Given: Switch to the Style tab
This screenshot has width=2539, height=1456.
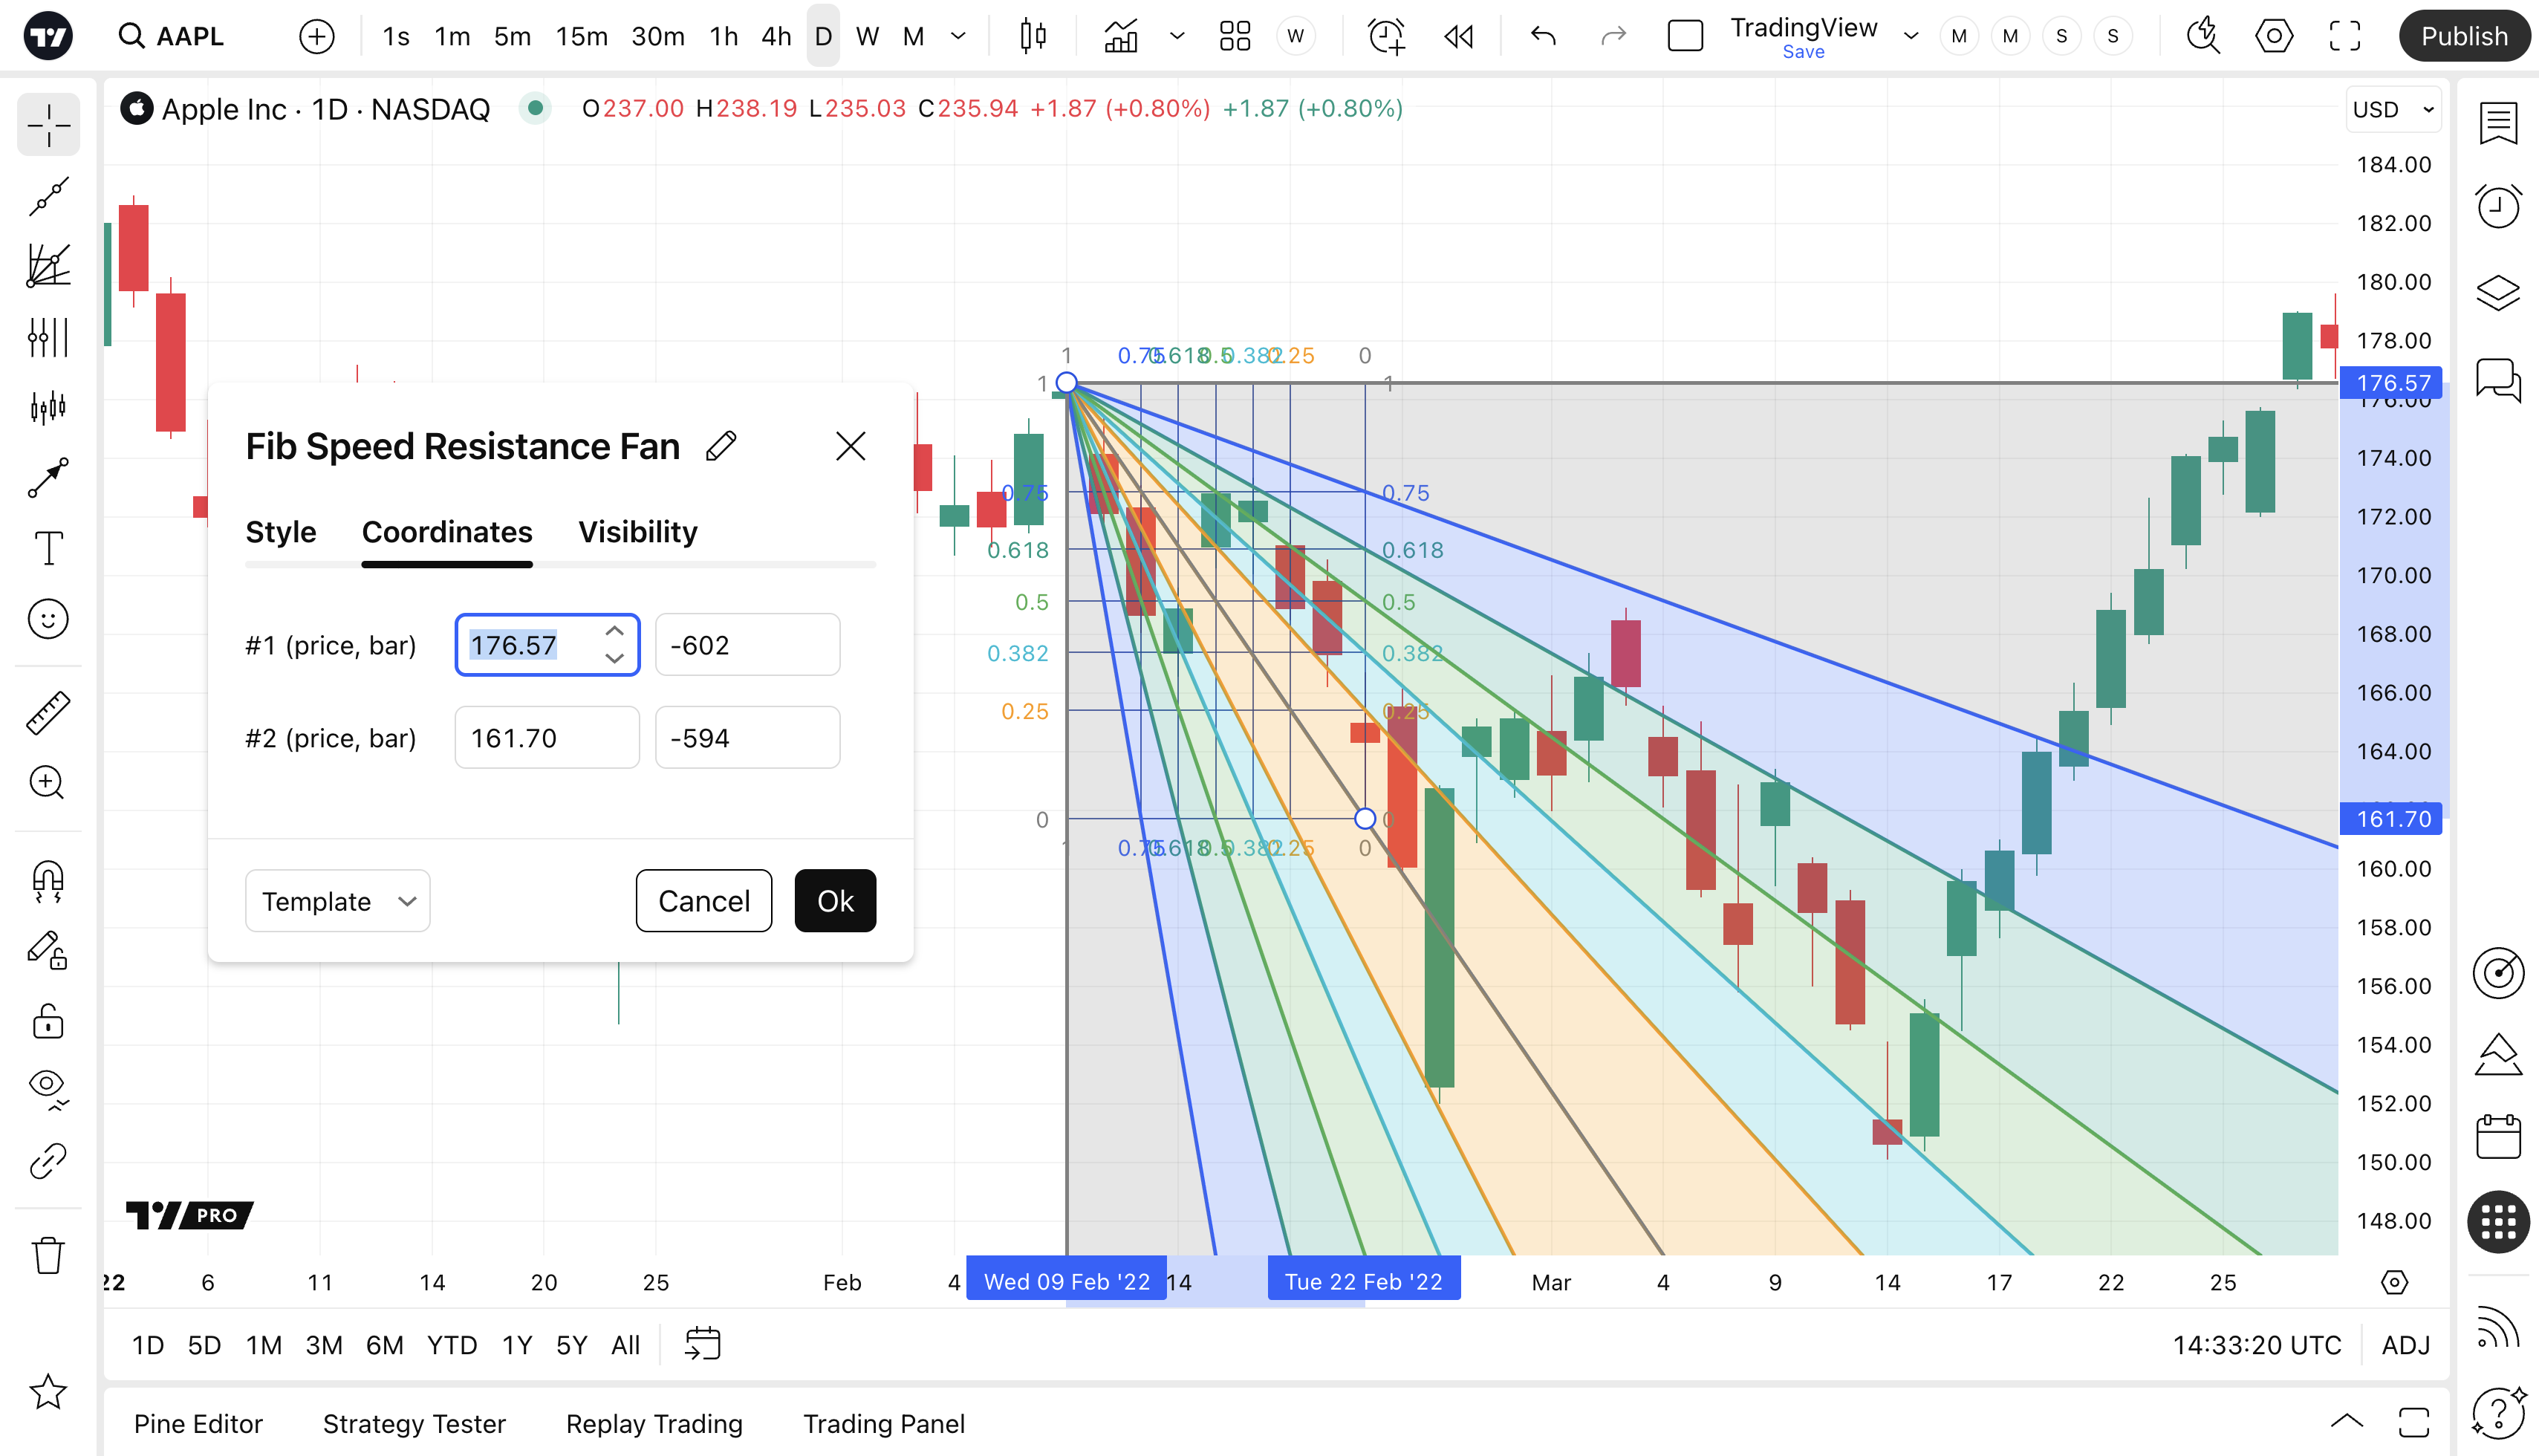Looking at the screenshot, I should [x=280, y=532].
